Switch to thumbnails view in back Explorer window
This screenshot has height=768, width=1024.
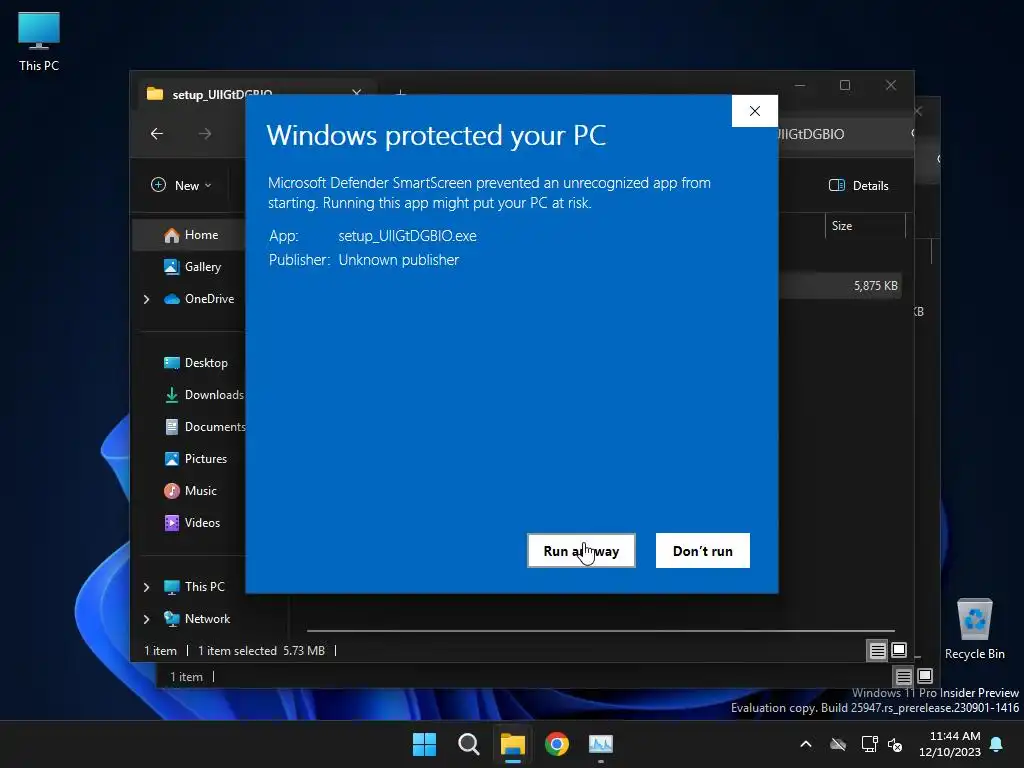tap(925, 676)
